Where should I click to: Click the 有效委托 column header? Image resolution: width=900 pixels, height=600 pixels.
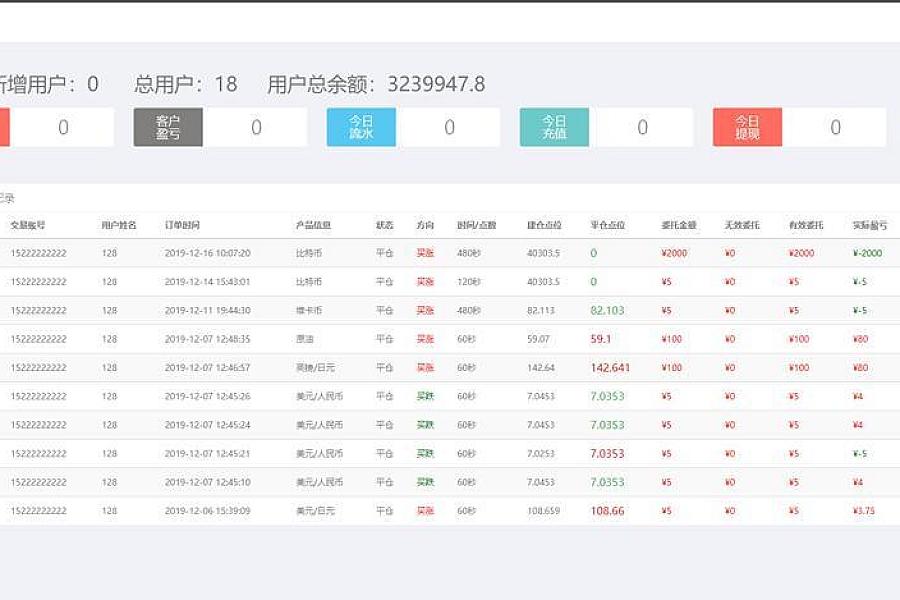click(806, 225)
